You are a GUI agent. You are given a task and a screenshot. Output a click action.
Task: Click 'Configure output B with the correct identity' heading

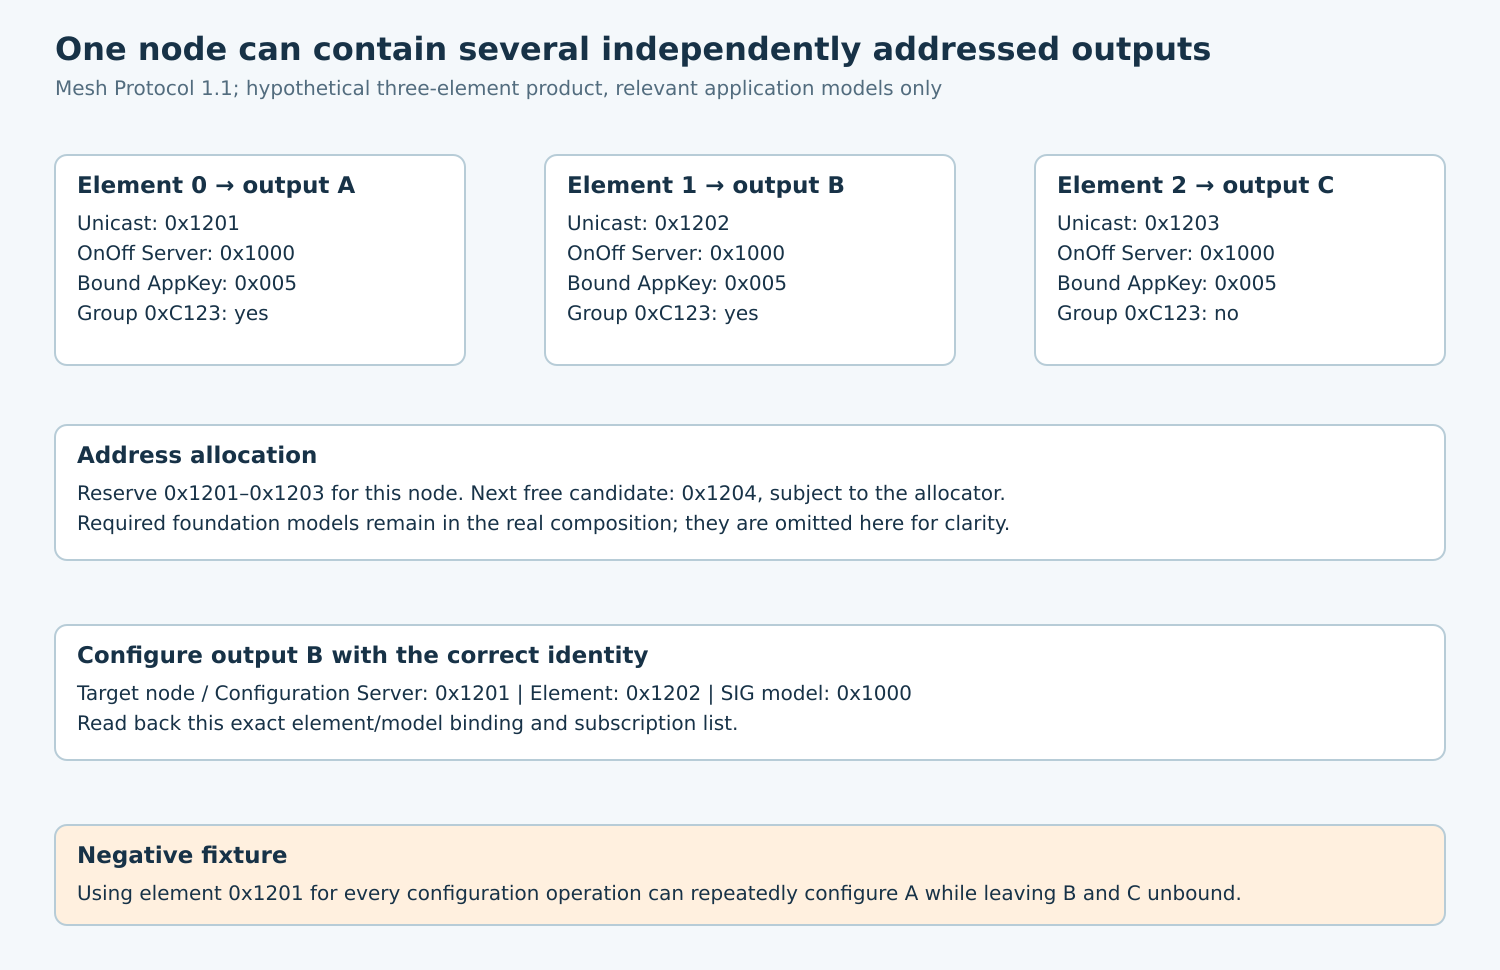tap(363, 655)
